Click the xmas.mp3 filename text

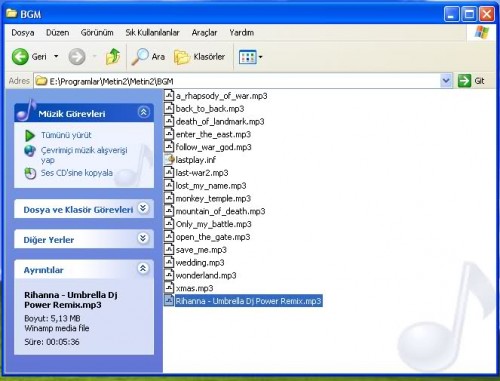click(194, 288)
